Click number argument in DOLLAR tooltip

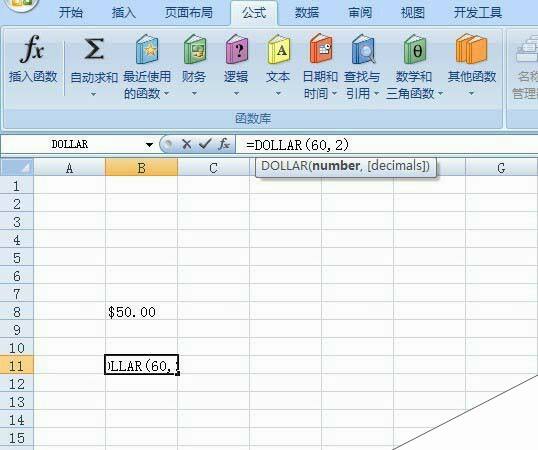pyautogui.click(x=336, y=166)
